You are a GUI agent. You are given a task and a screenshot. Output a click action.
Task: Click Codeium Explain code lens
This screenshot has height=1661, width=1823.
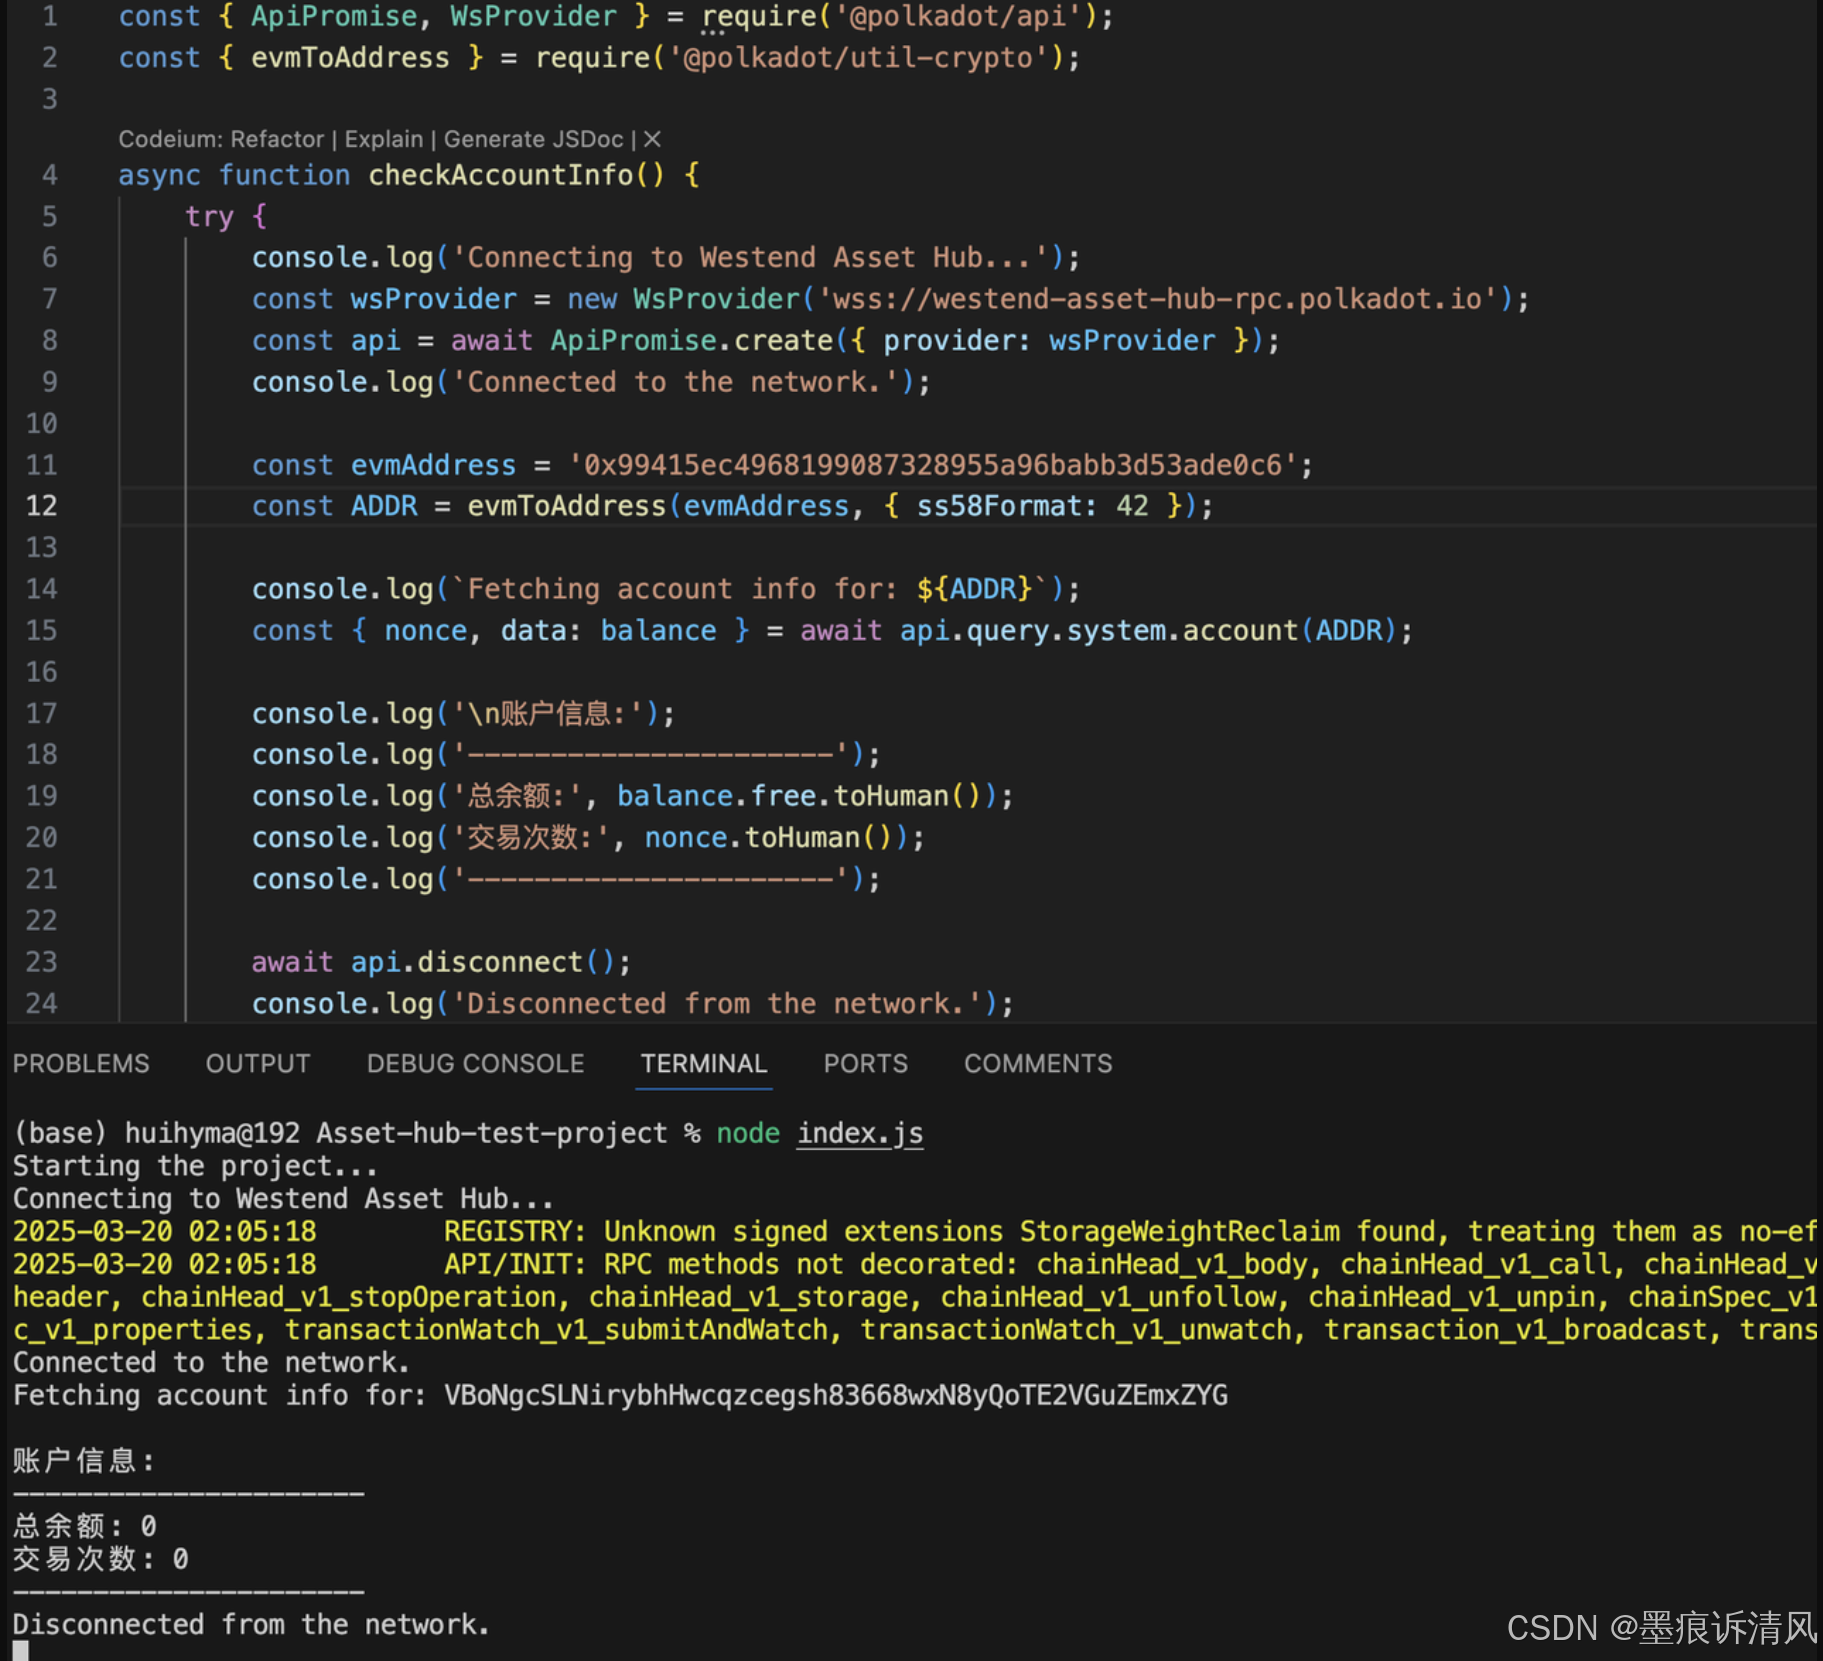384,139
